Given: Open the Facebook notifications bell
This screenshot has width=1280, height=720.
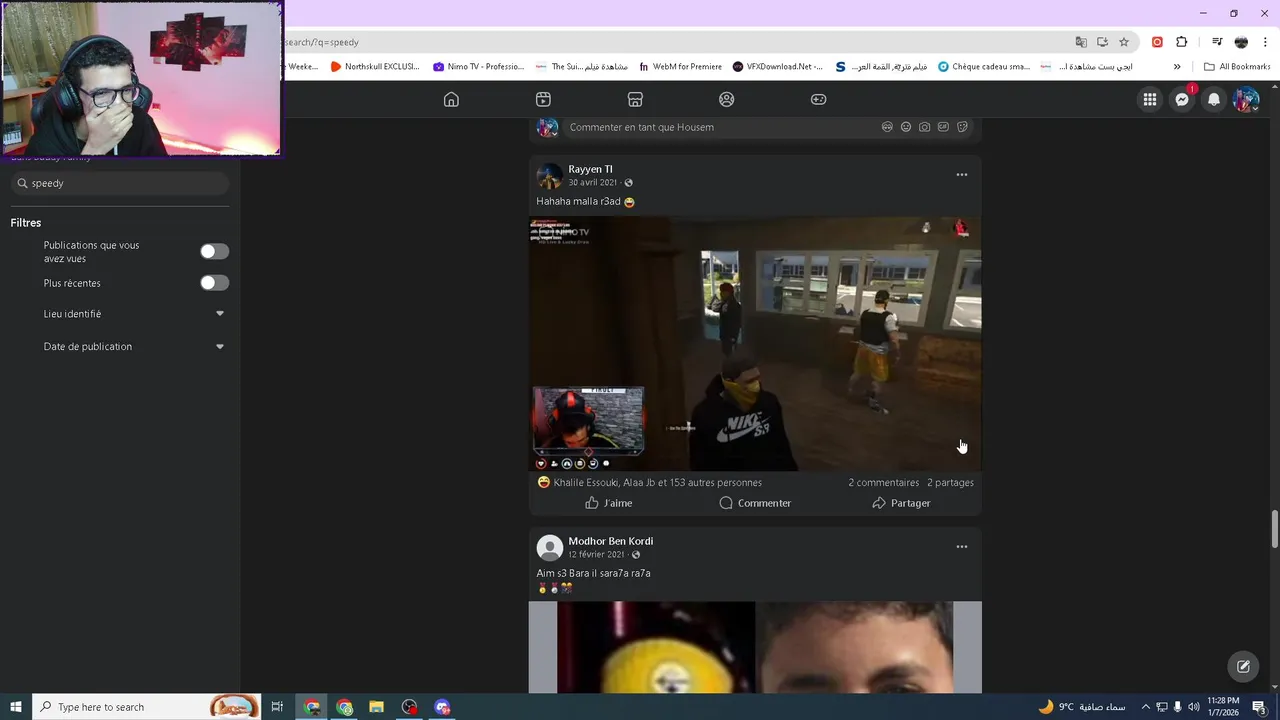Looking at the screenshot, I should 1214,99.
